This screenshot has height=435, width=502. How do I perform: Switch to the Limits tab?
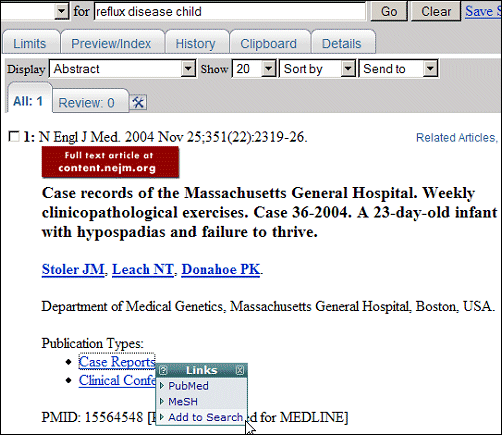pyautogui.click(x=30, y=43)
